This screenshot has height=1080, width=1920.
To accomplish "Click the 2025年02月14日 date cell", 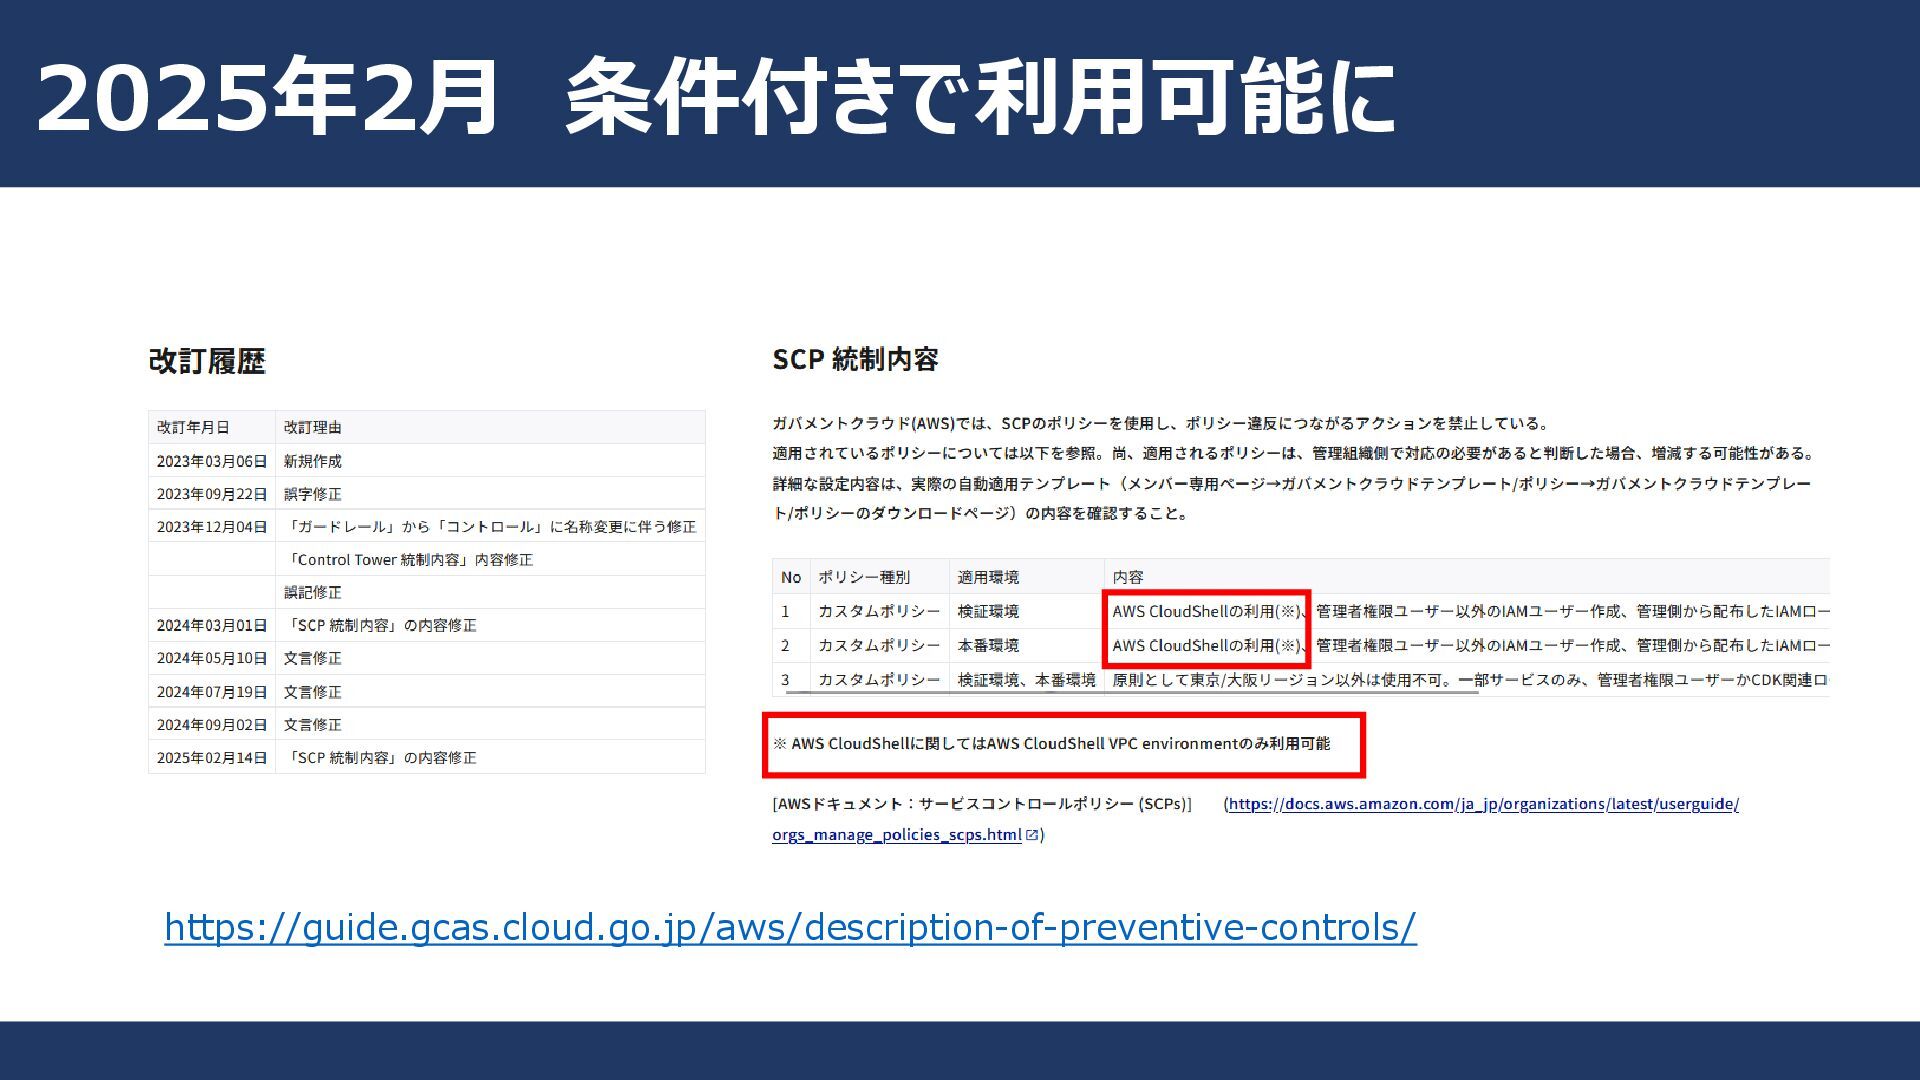I will click(212, 757).
